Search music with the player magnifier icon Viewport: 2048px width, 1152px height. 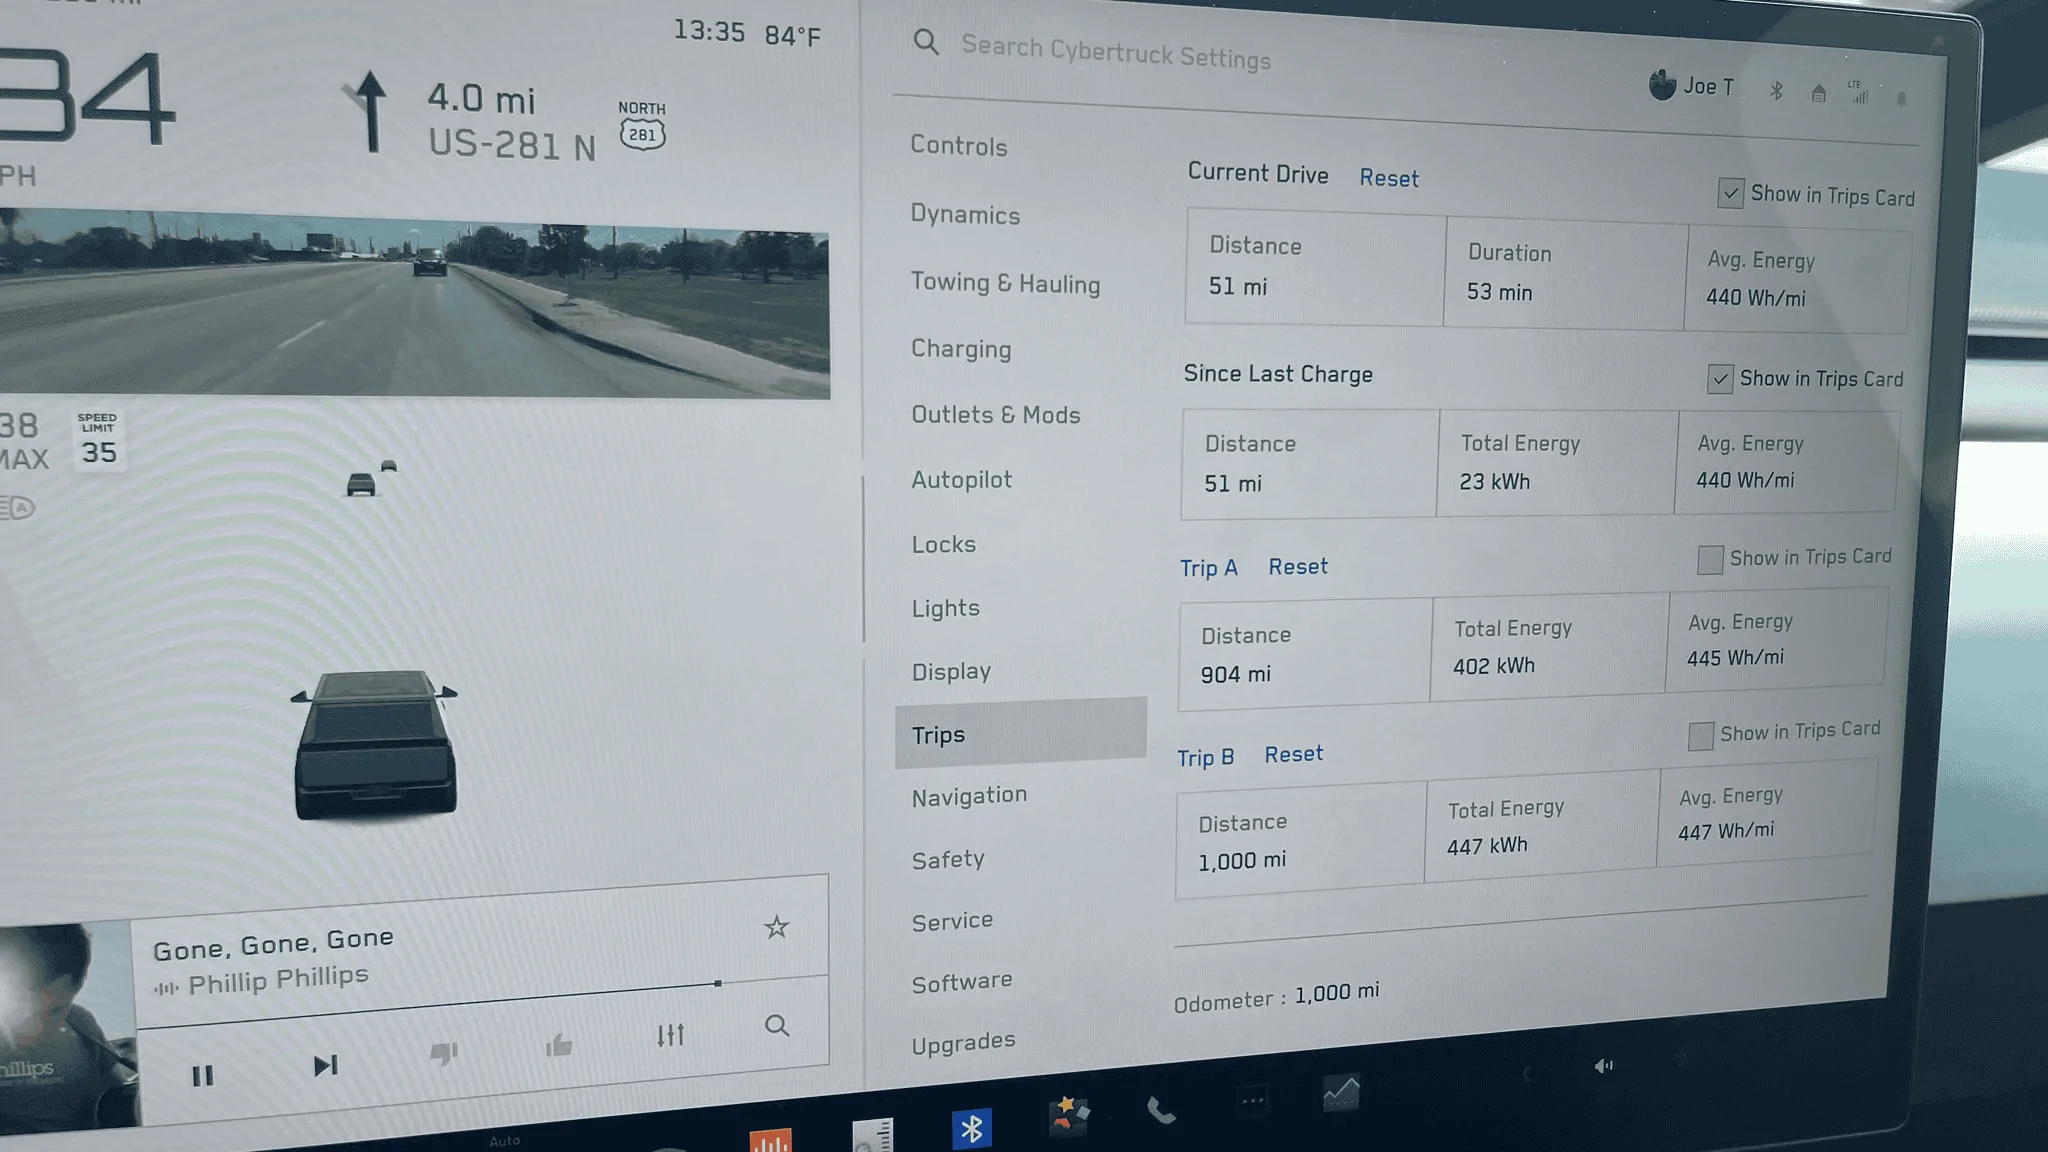(x=777, y=1026)
